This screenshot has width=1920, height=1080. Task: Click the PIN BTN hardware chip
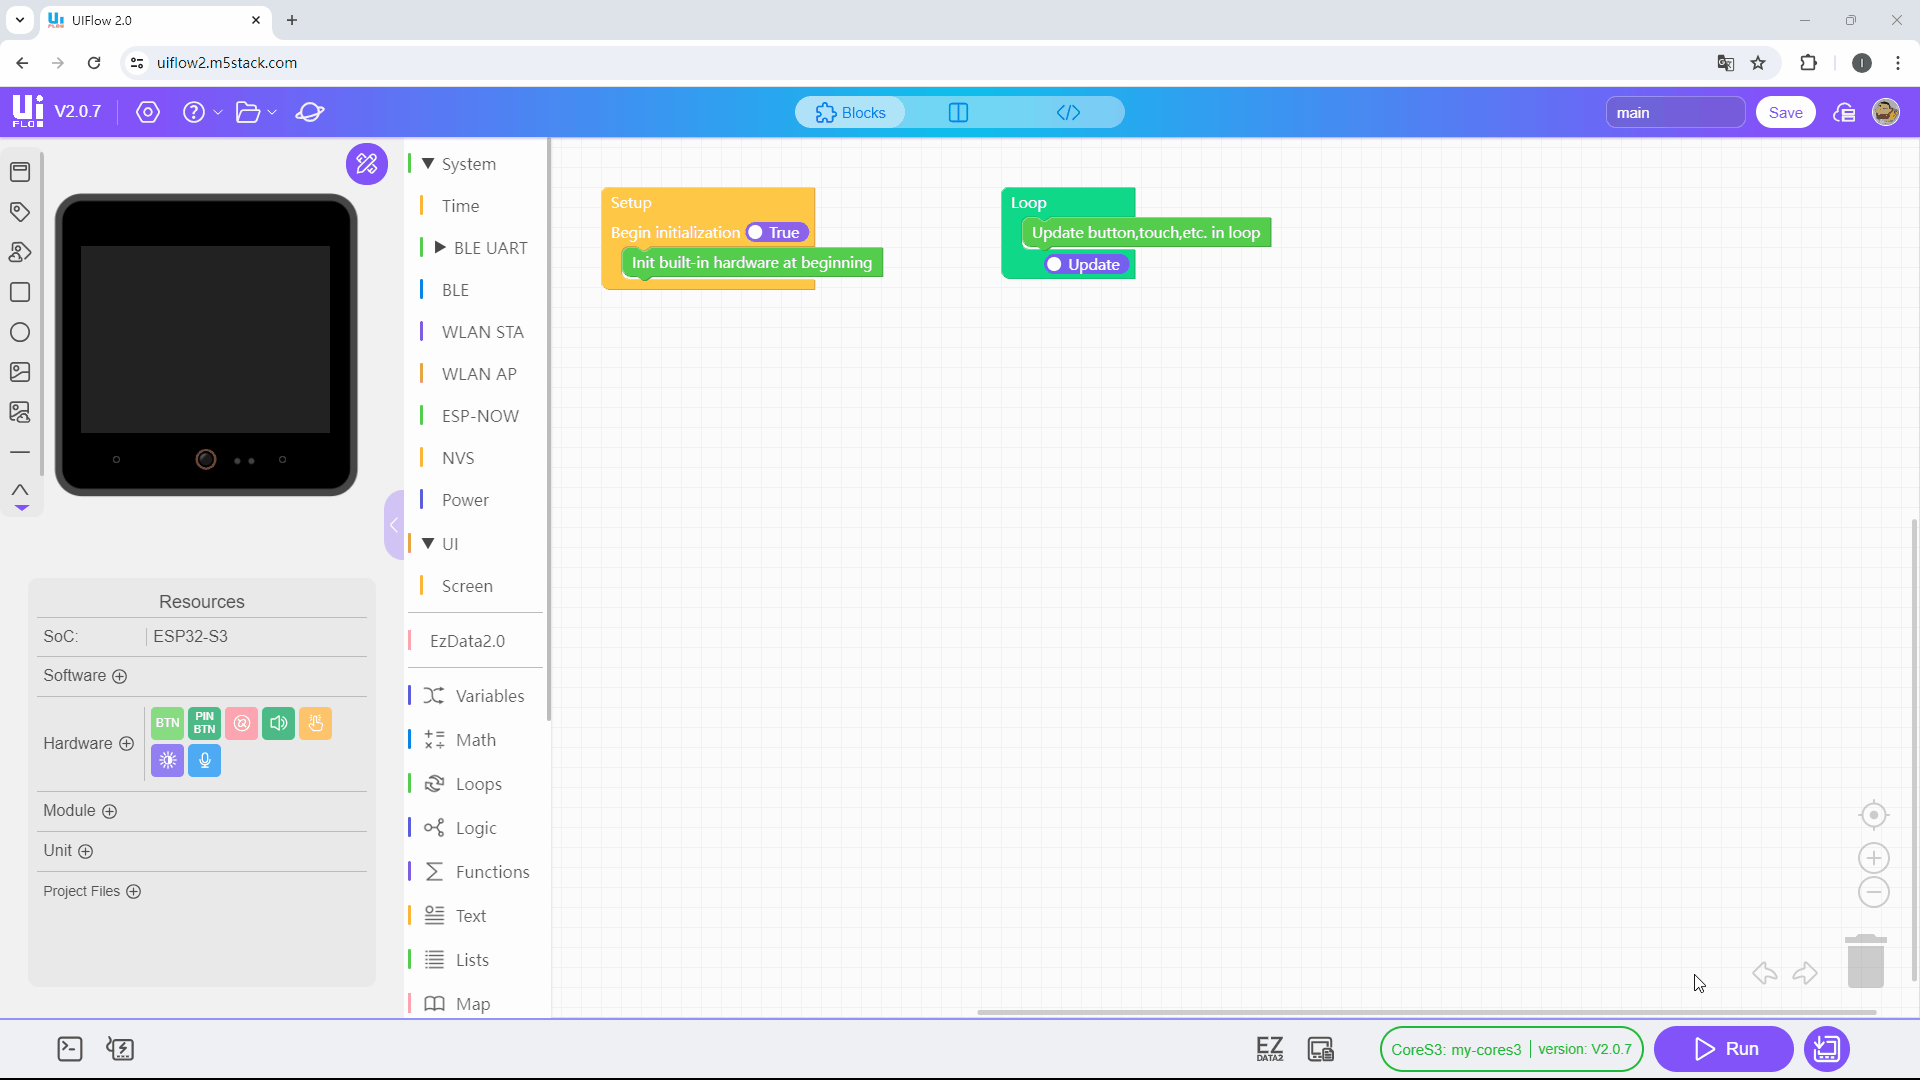pos(204,723)
